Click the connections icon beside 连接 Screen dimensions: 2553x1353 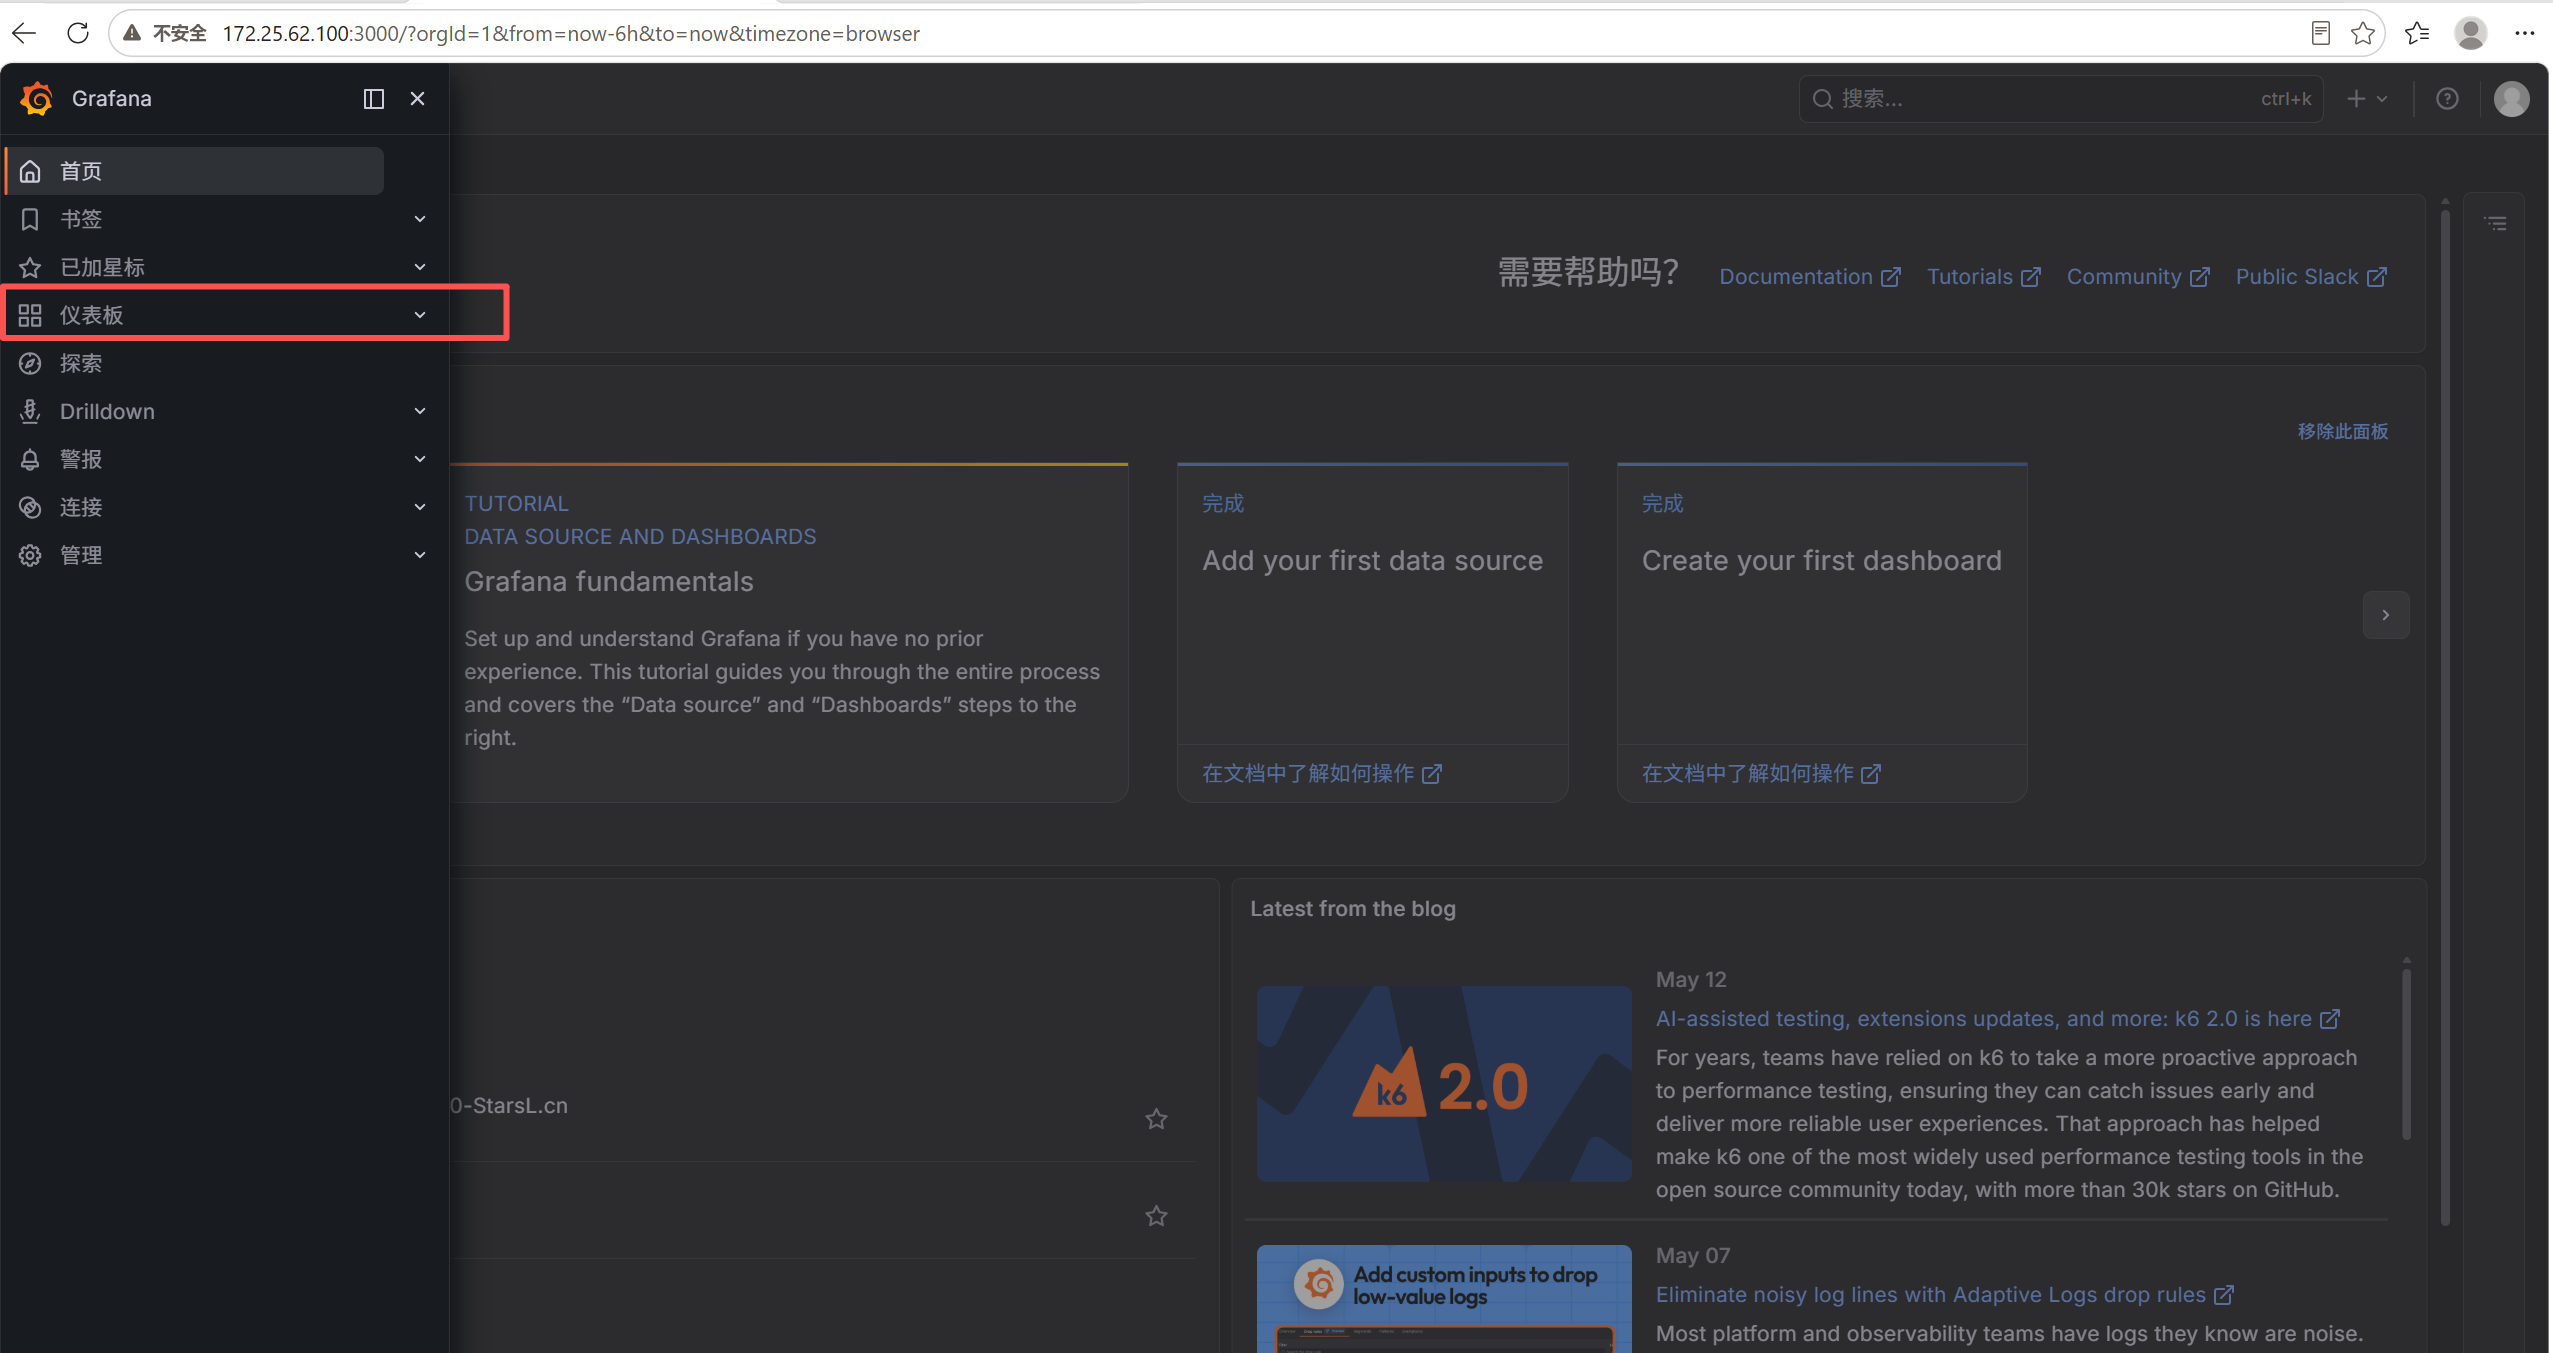click(x=30, y=507)
